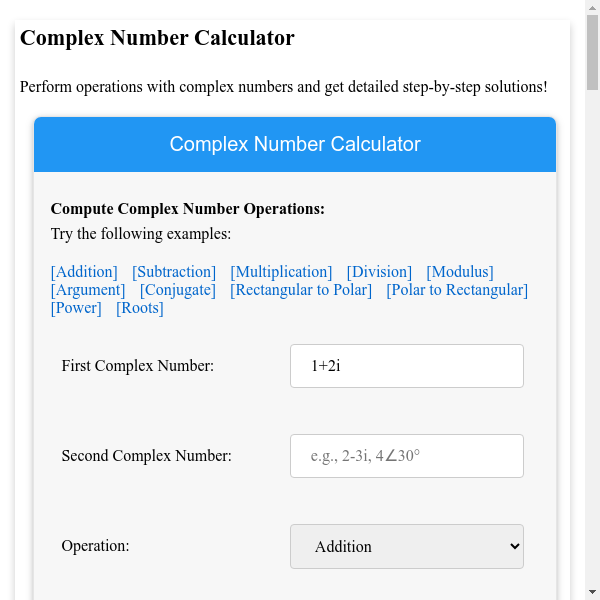Viewport: 600px width, 600px height.
Task: Load the Multiplication example
Action: point(281,272)
